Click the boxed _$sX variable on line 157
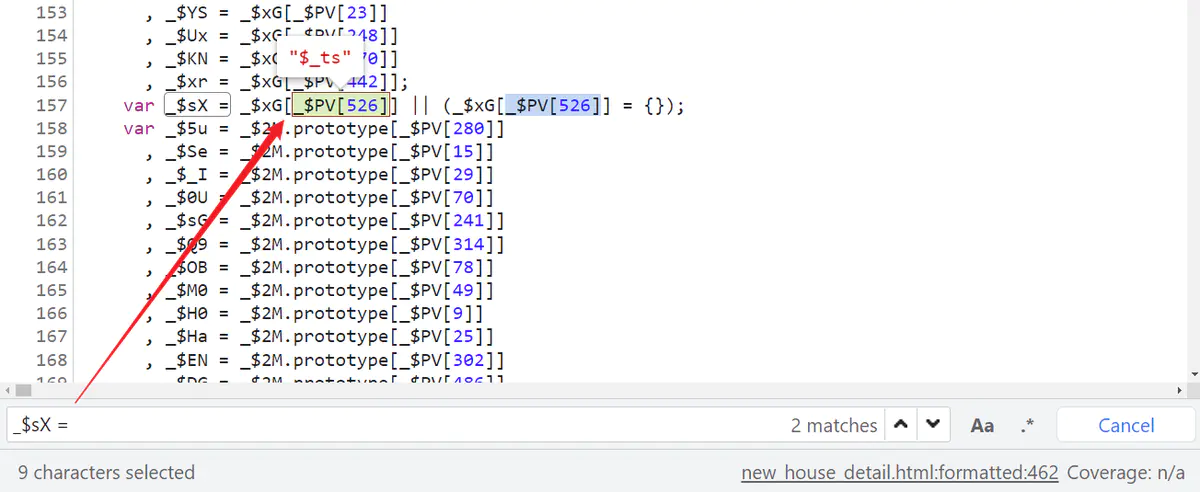The width and height of the screenshot is (1200, 492). 198,105
